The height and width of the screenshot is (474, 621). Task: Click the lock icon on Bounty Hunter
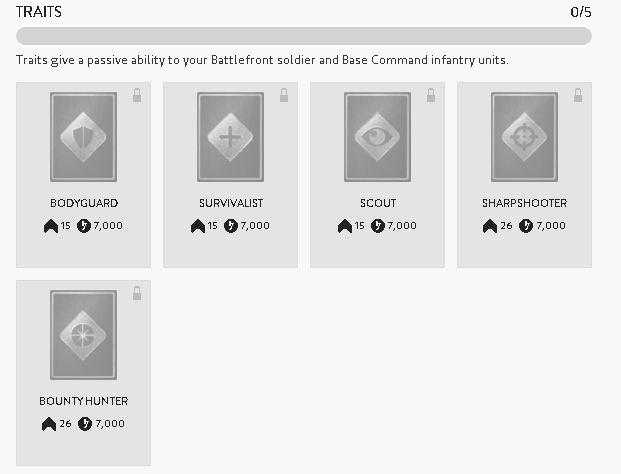[x=137, y=294]
